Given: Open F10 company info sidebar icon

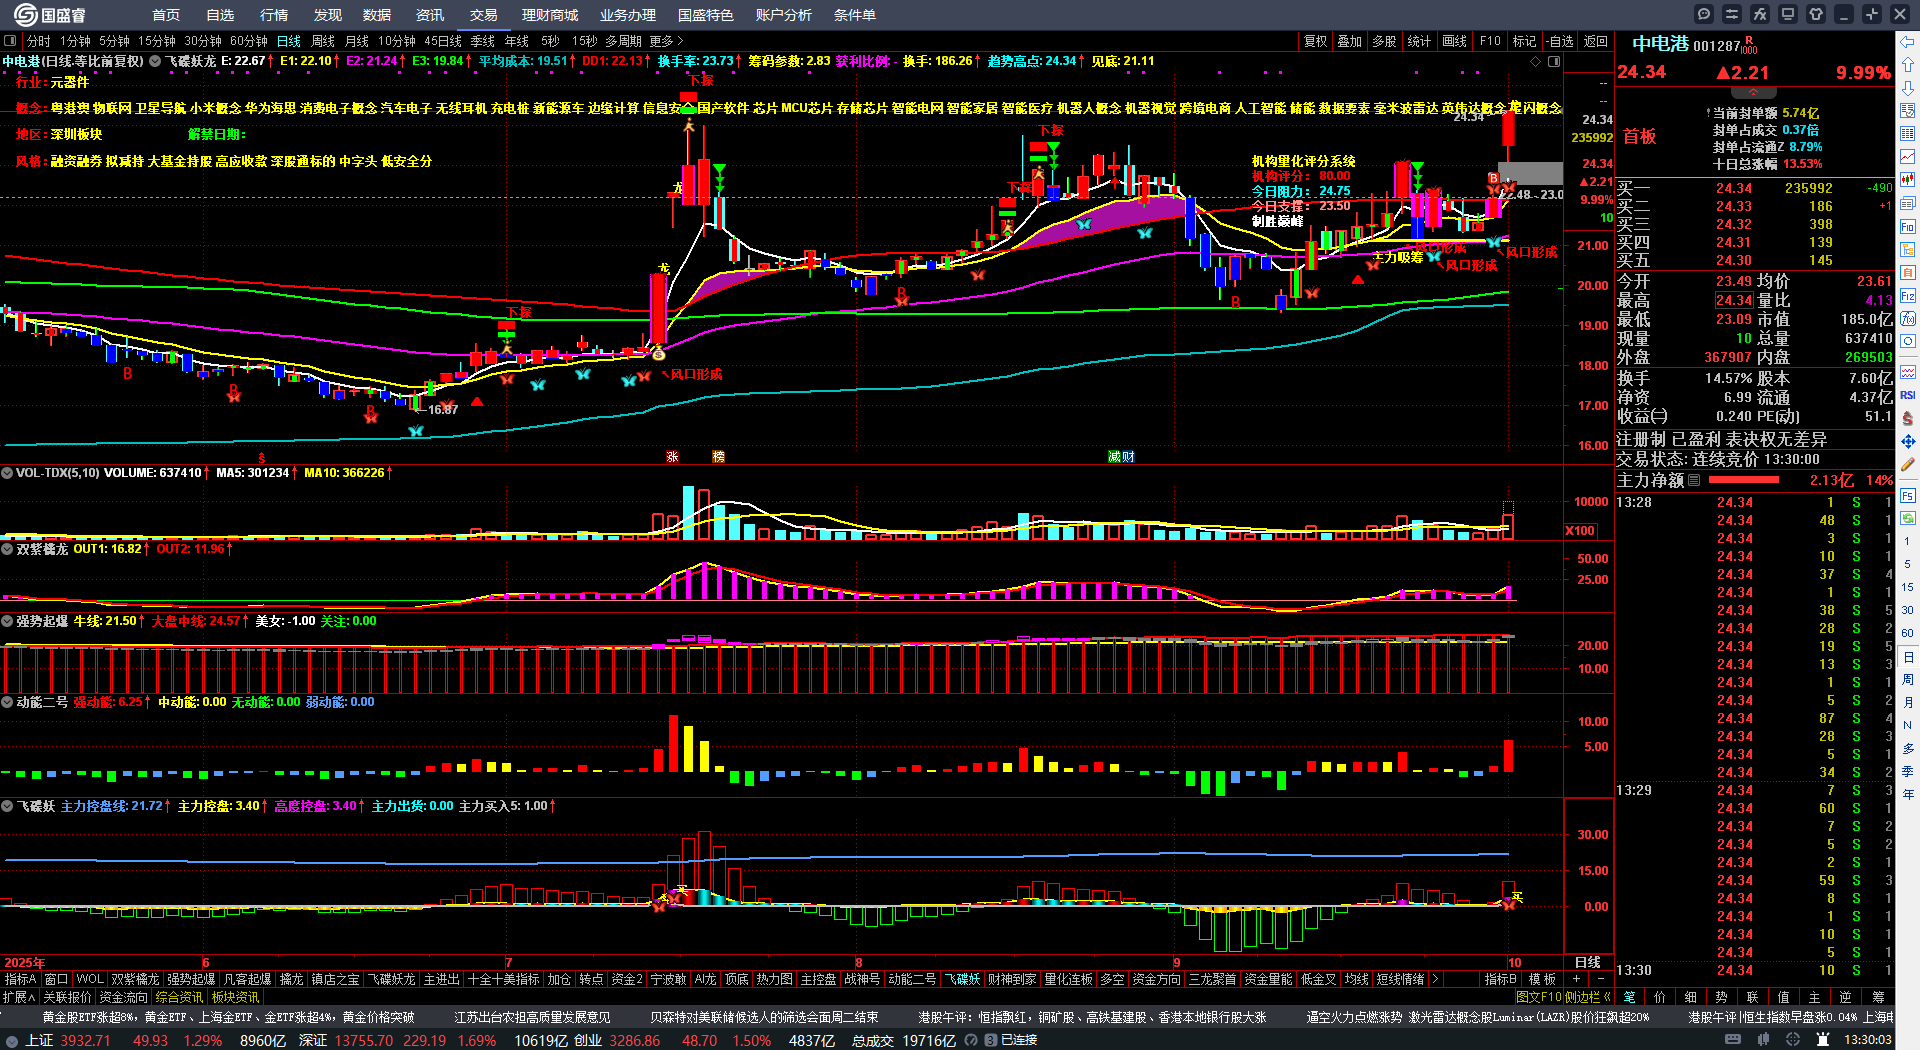Looking at the screenshot, I should point(1908,227).
